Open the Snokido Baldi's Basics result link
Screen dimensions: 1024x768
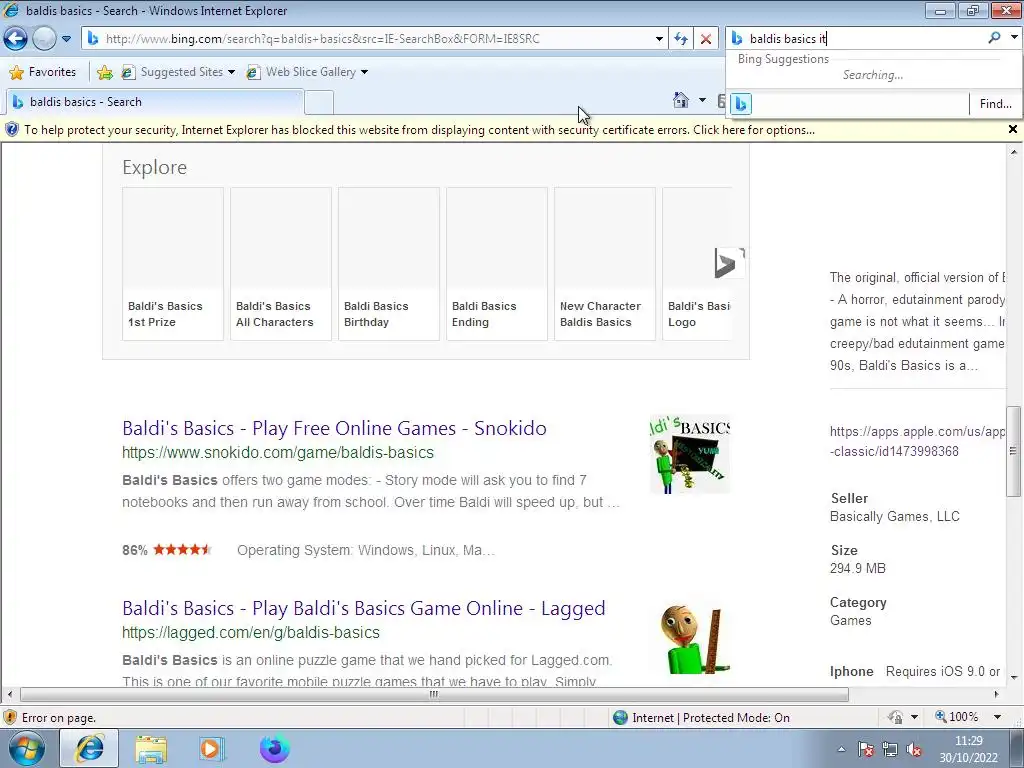pyautogui.click(x=334, y=428)
